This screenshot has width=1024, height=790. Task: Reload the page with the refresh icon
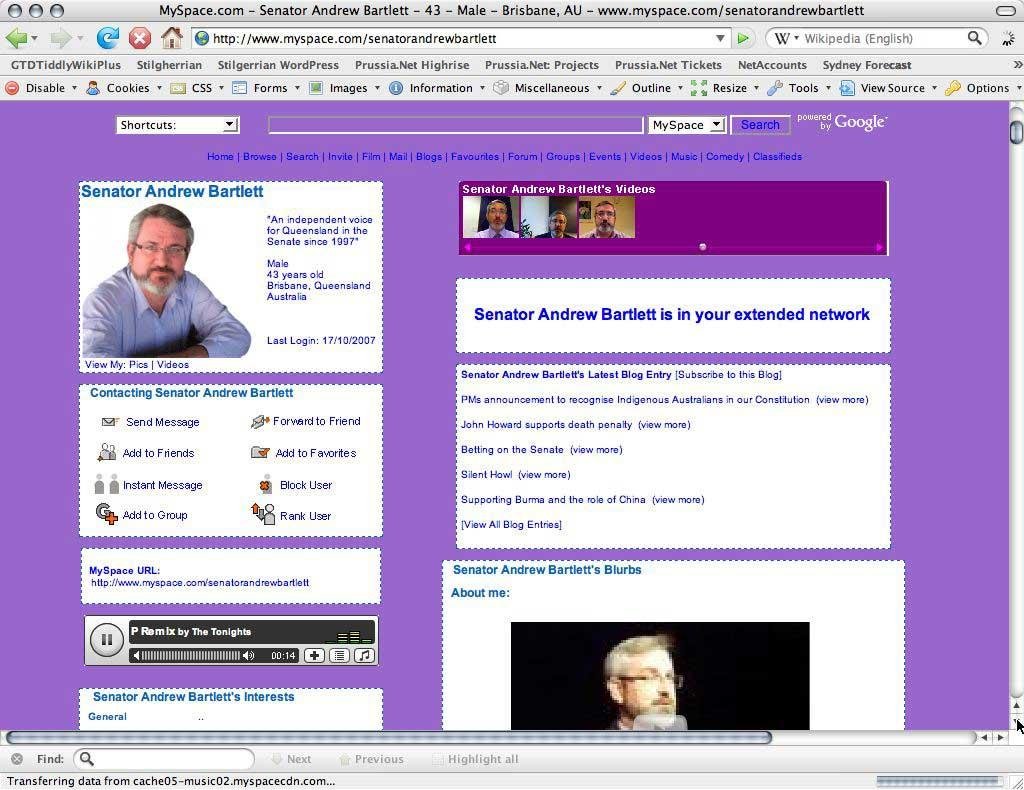pyautogui.click(x=107, y=39)
